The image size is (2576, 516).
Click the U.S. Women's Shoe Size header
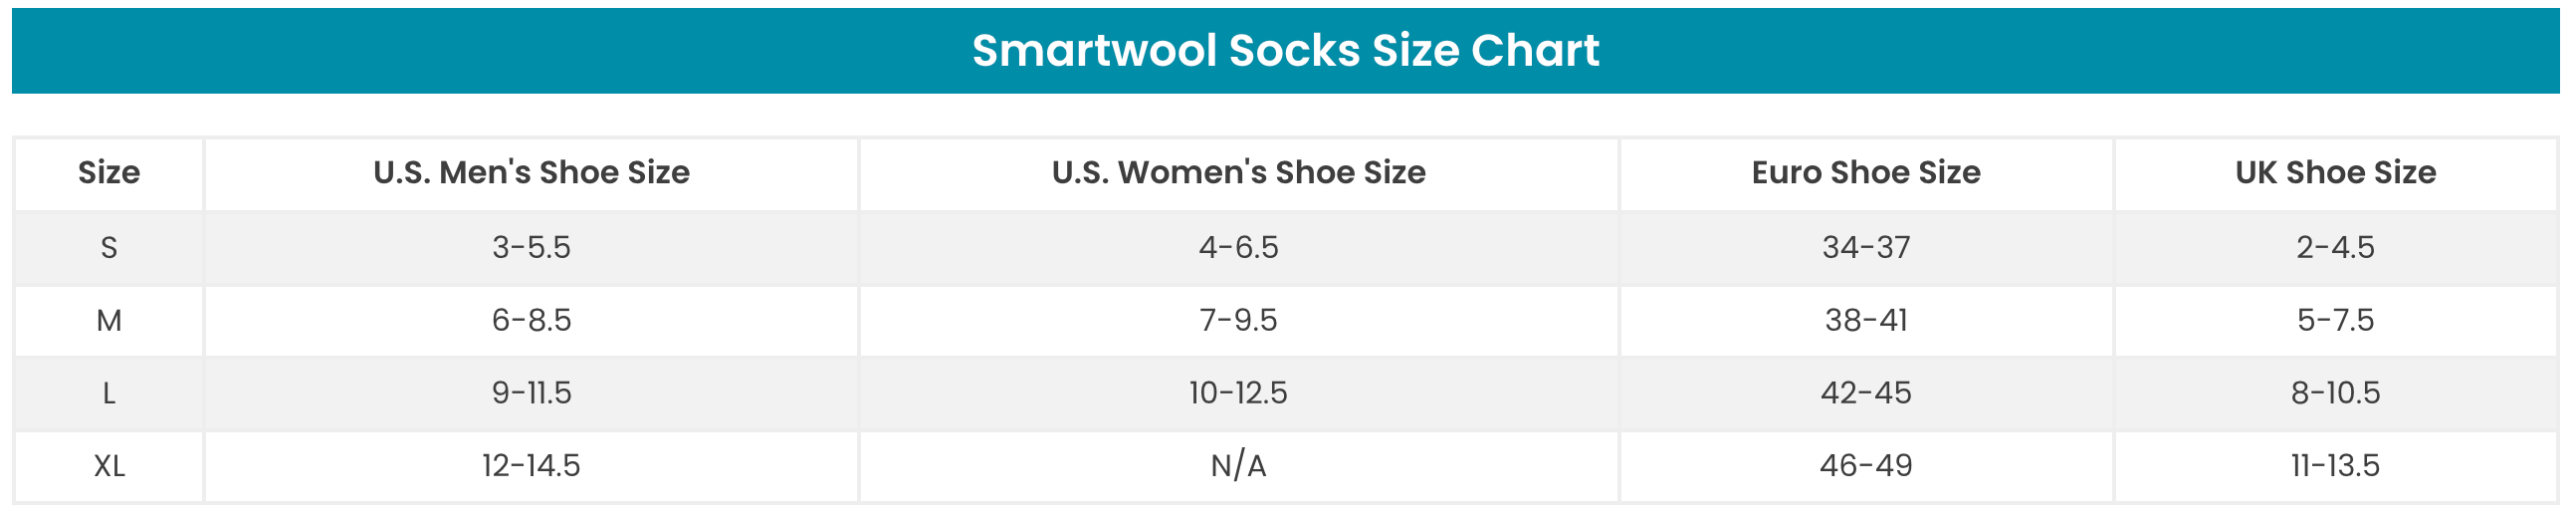click(x=1238, y=173)
